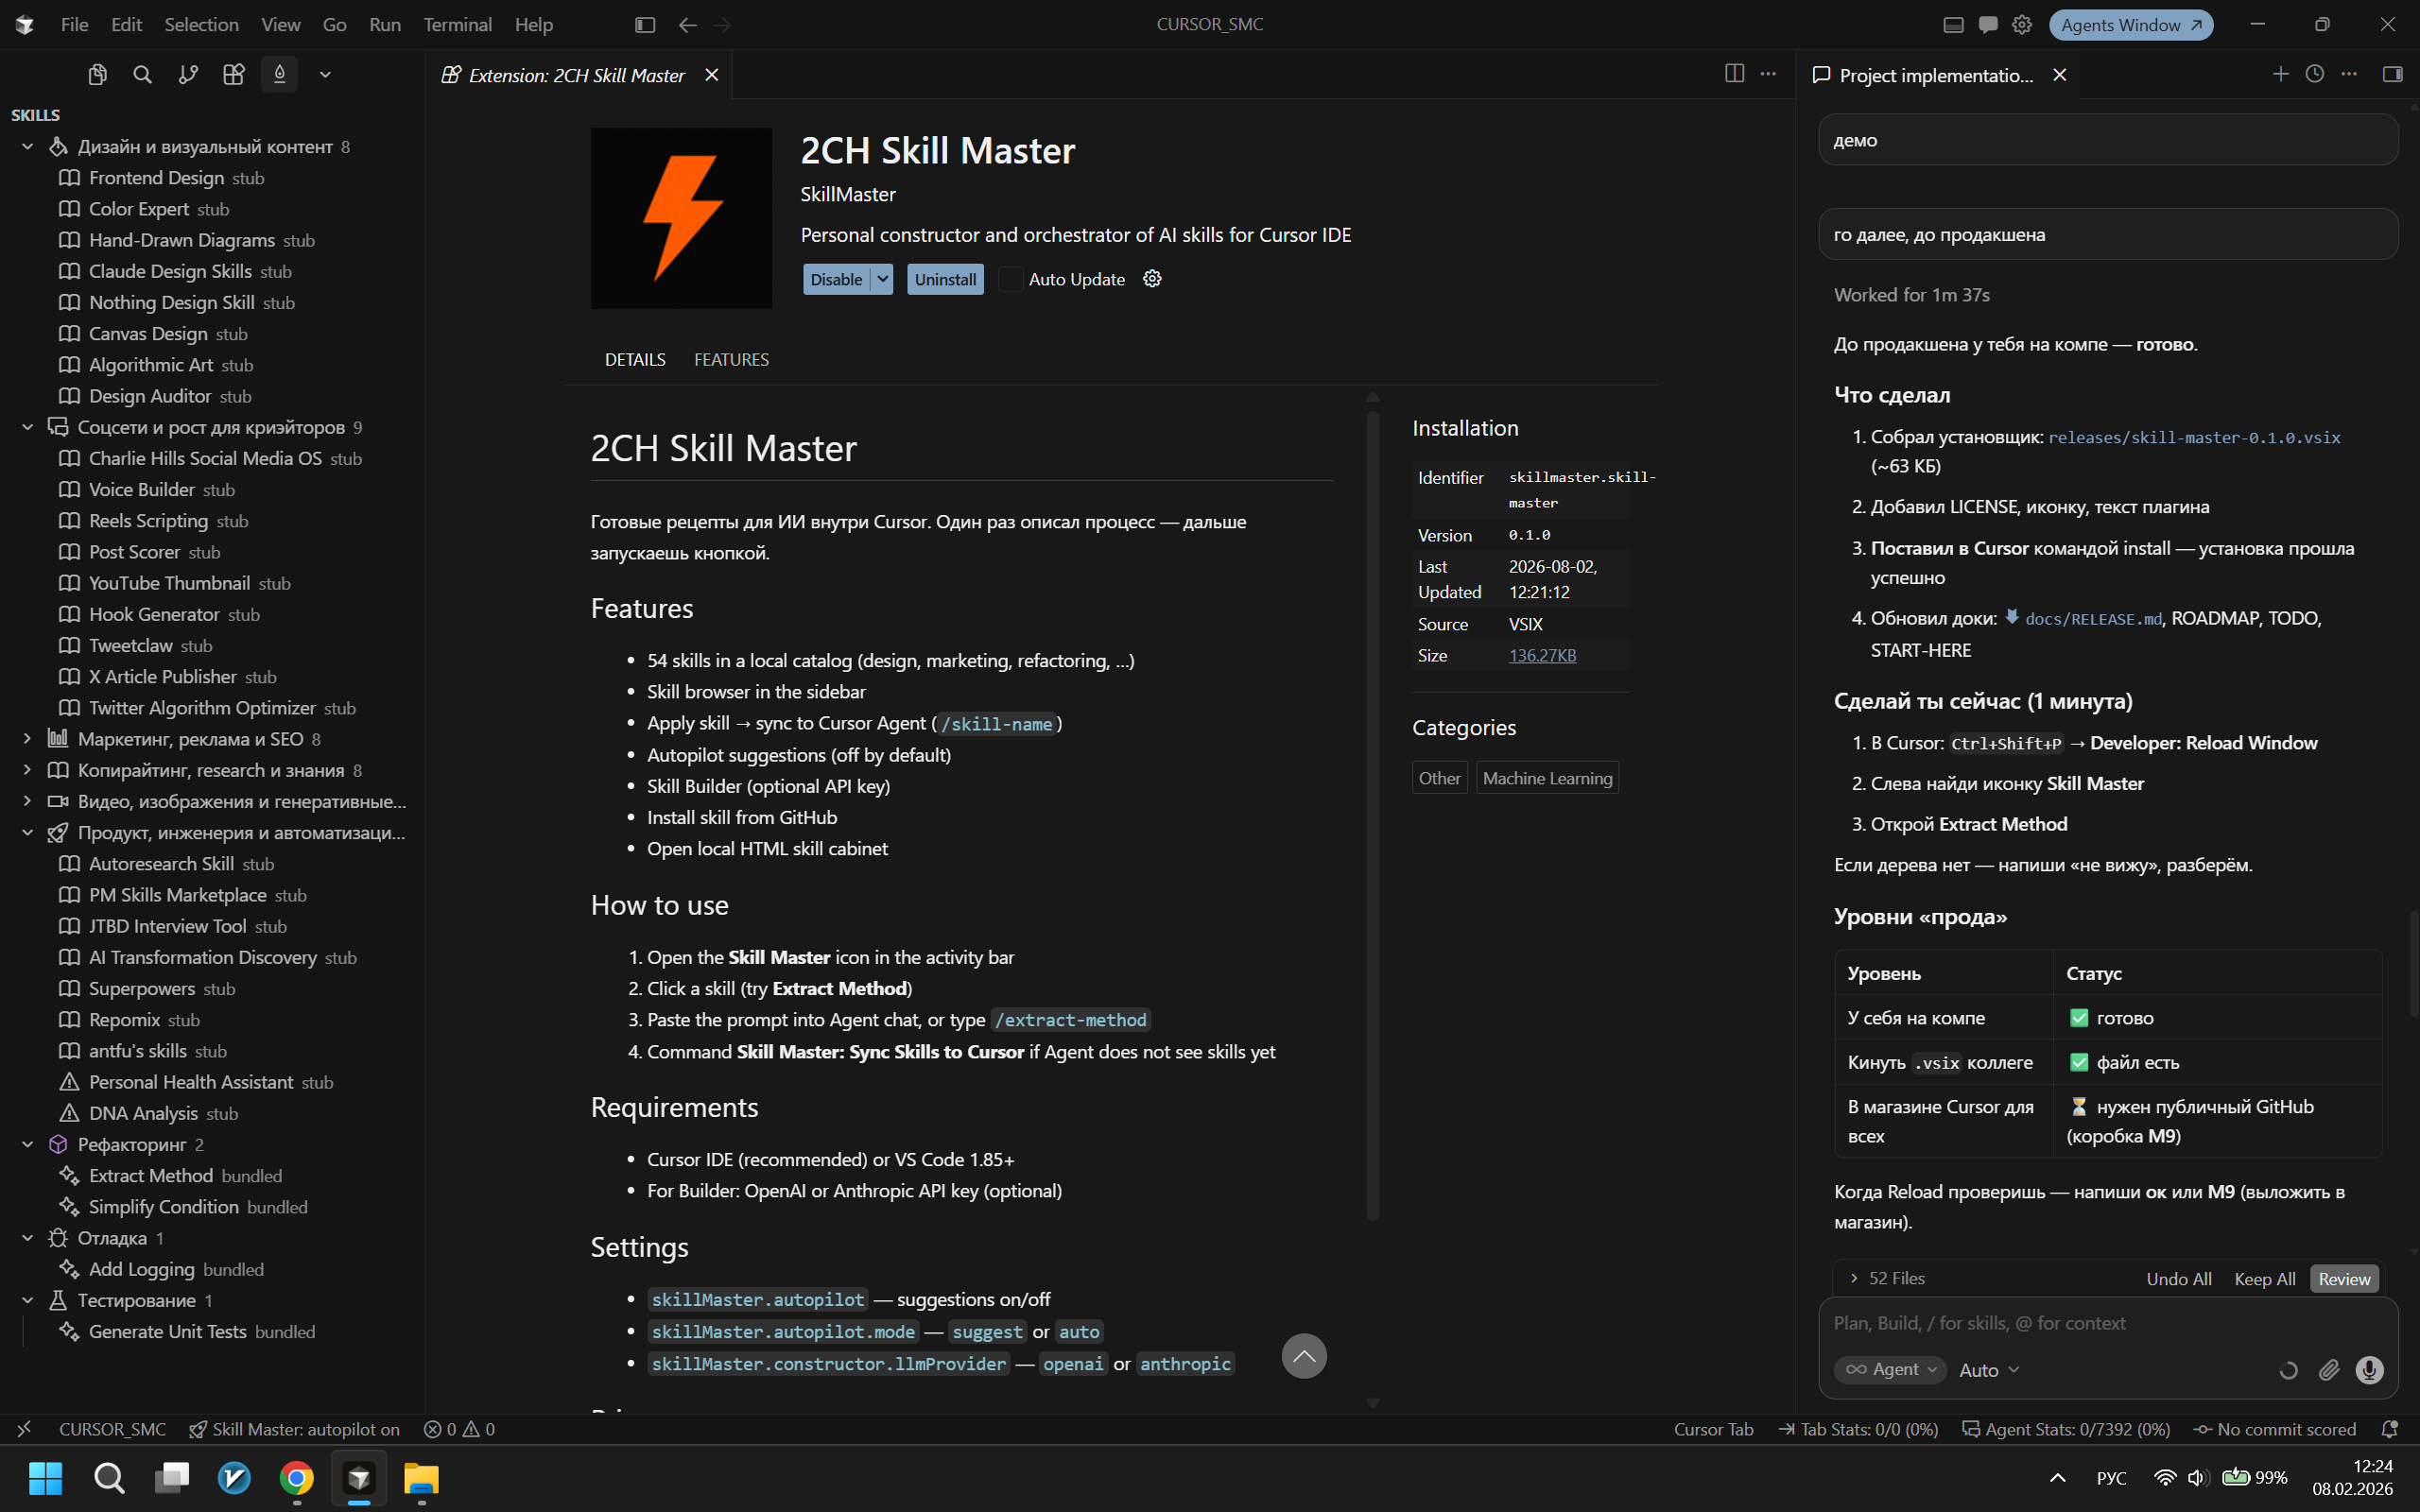
Task: Open the Disable button dropdown arrow
Action: tap(882, 279)
